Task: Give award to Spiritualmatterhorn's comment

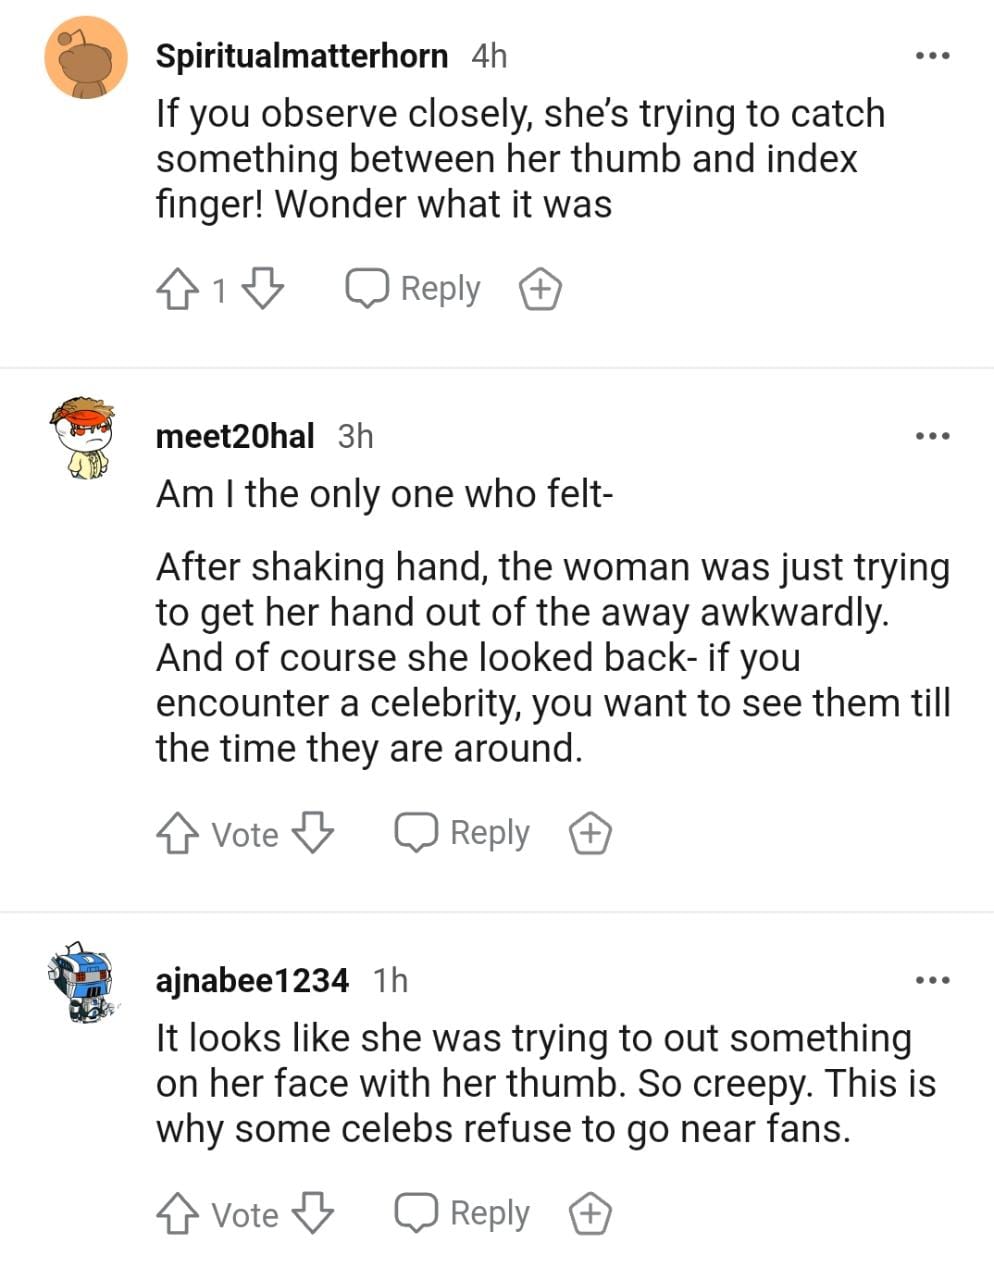Action: click(x=540, y=290)
